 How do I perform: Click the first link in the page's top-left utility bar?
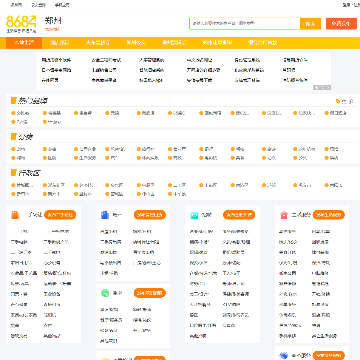(16, 5)
